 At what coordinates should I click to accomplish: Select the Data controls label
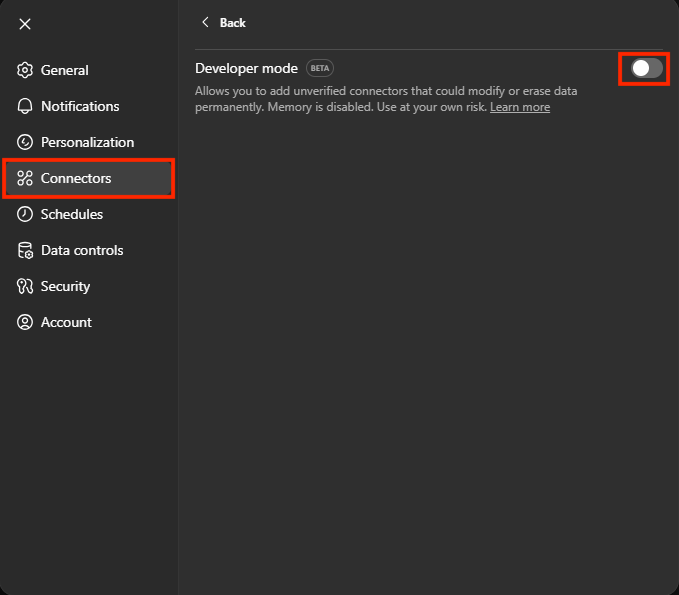[x=82, y=250]
